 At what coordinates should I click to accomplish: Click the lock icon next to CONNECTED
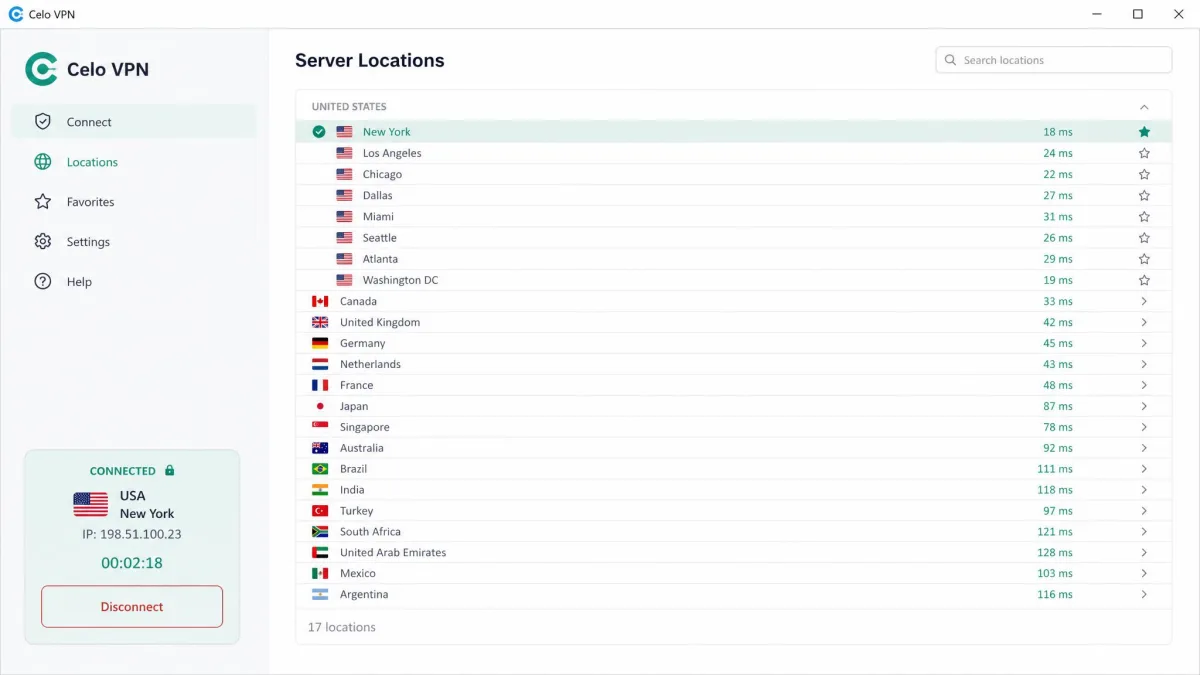169,470
